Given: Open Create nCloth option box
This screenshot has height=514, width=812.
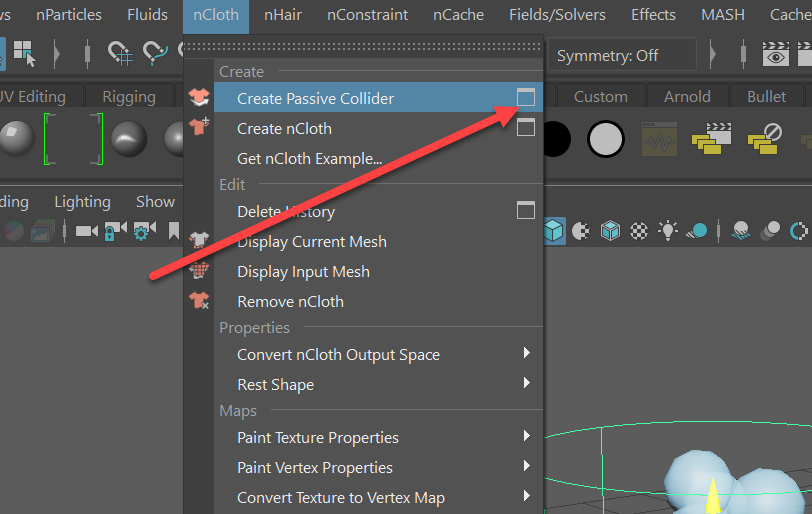Looking at the screenshot, I should [x=526, y=127].
